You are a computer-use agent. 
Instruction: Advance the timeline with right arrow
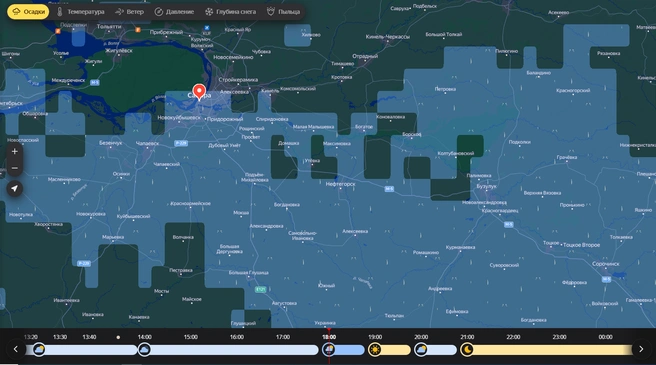[x=641, y=349]
